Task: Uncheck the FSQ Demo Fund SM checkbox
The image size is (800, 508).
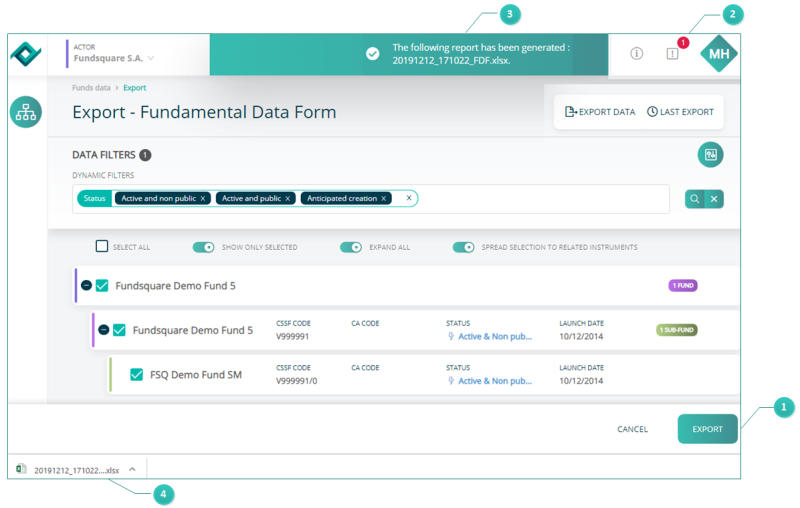Action: coord(137,375)
